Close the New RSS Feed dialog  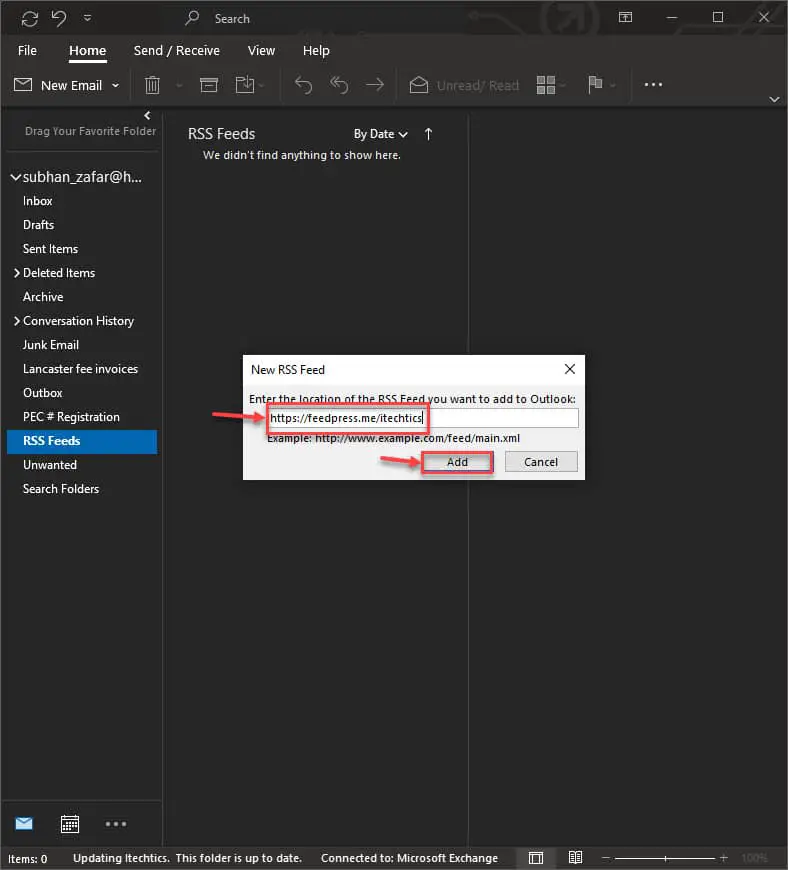tap(570, 369)
